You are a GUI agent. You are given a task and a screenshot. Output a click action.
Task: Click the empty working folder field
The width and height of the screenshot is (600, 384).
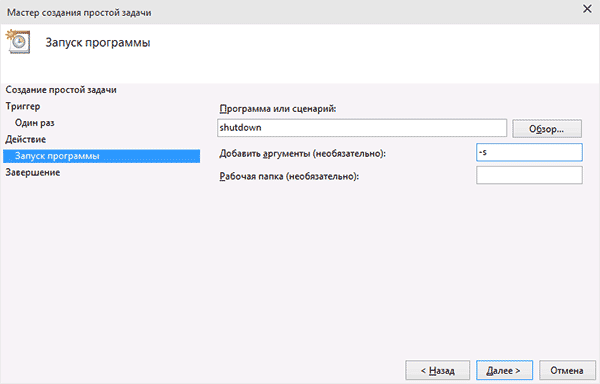529,175
